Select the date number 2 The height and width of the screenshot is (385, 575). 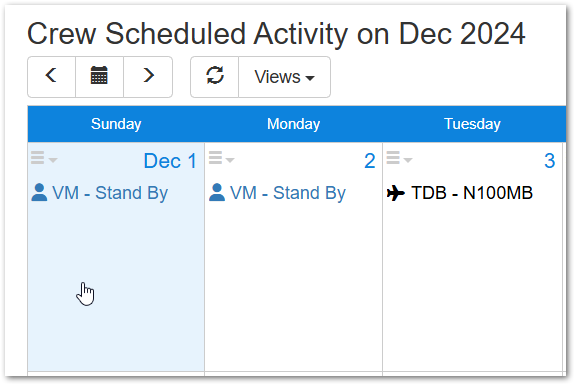[370, 161]
